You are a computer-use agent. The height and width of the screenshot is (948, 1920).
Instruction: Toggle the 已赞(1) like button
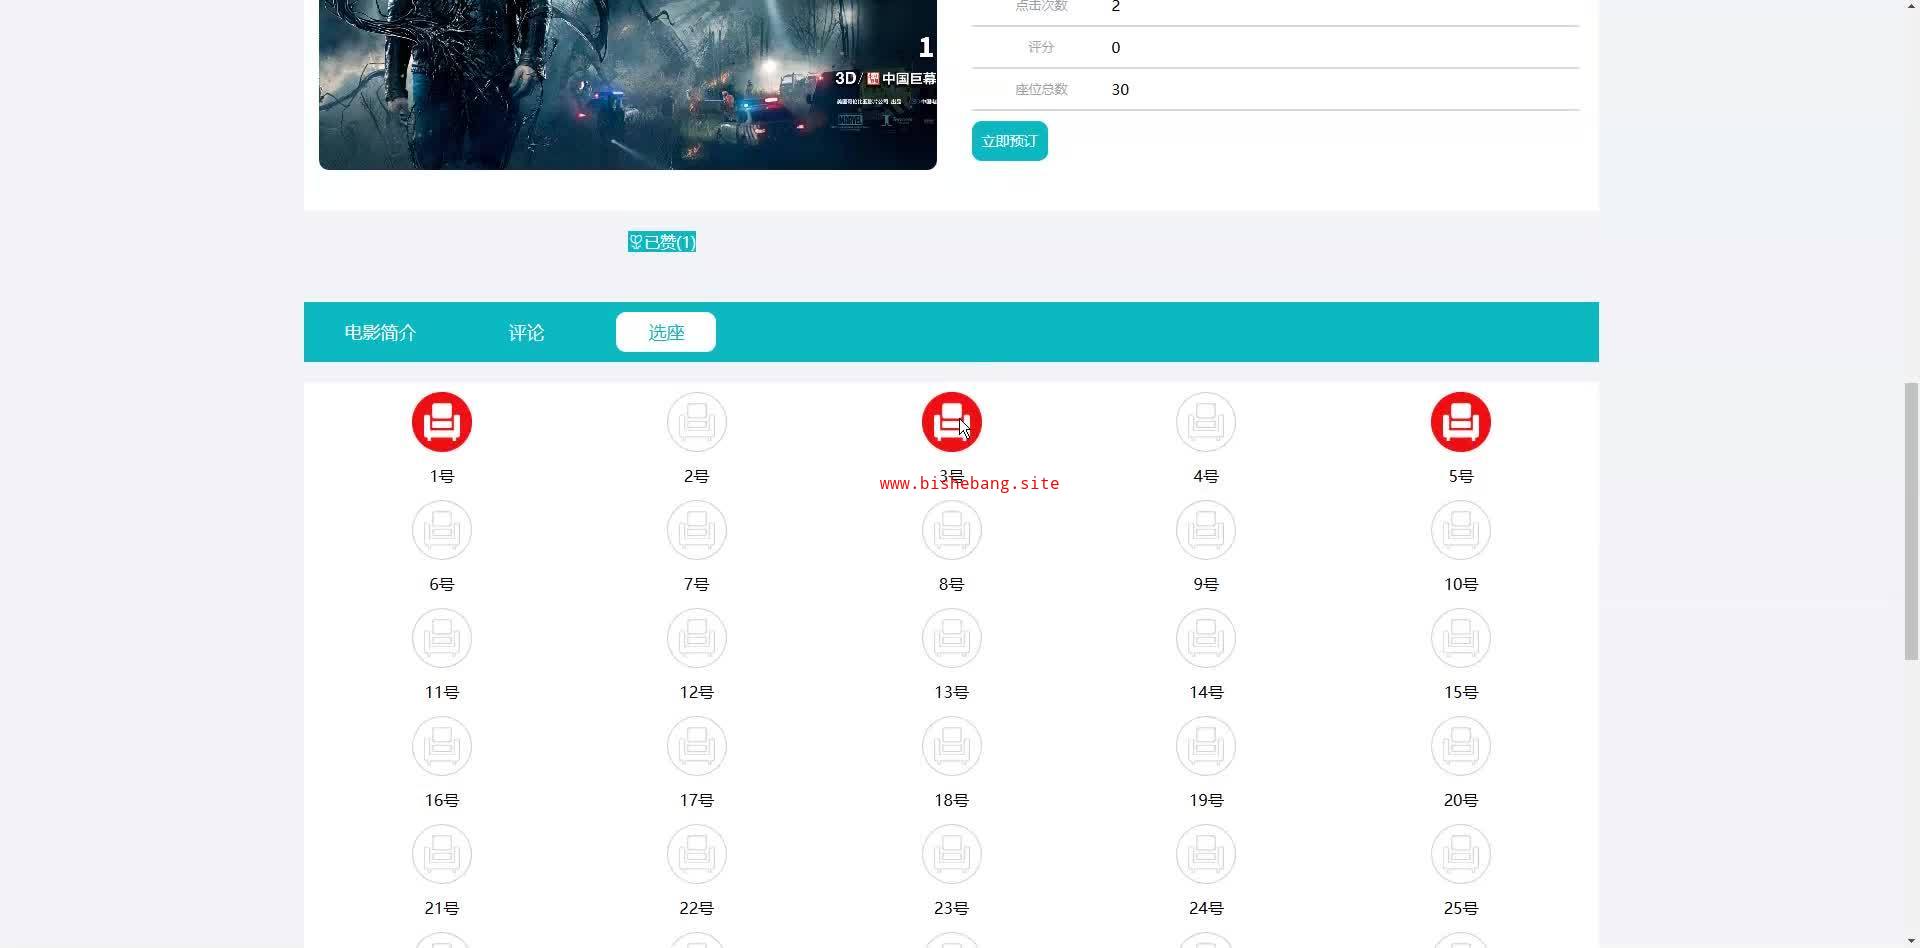(662, 242)
